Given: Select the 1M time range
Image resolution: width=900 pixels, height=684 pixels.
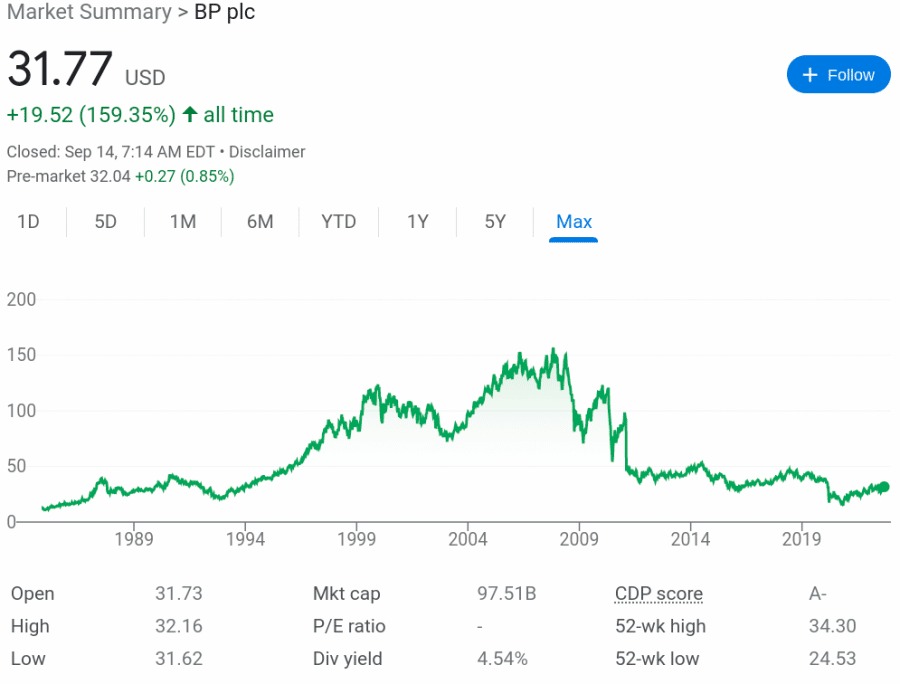Looking at the screenshot, I should (x=182, y=222).
